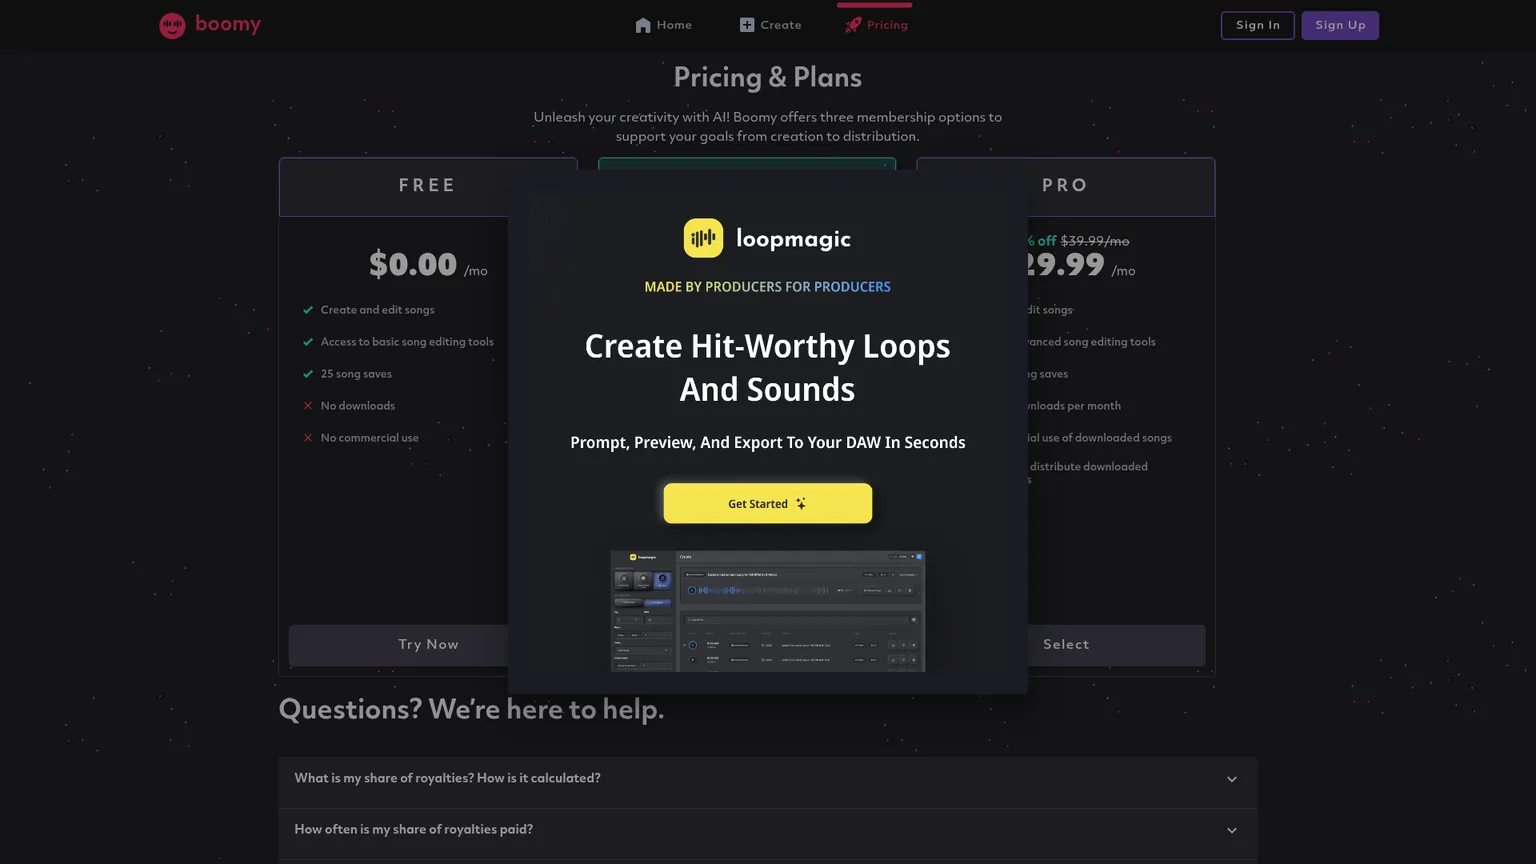
Task: Click the $0.00 price text
Action: click(413, 265)
